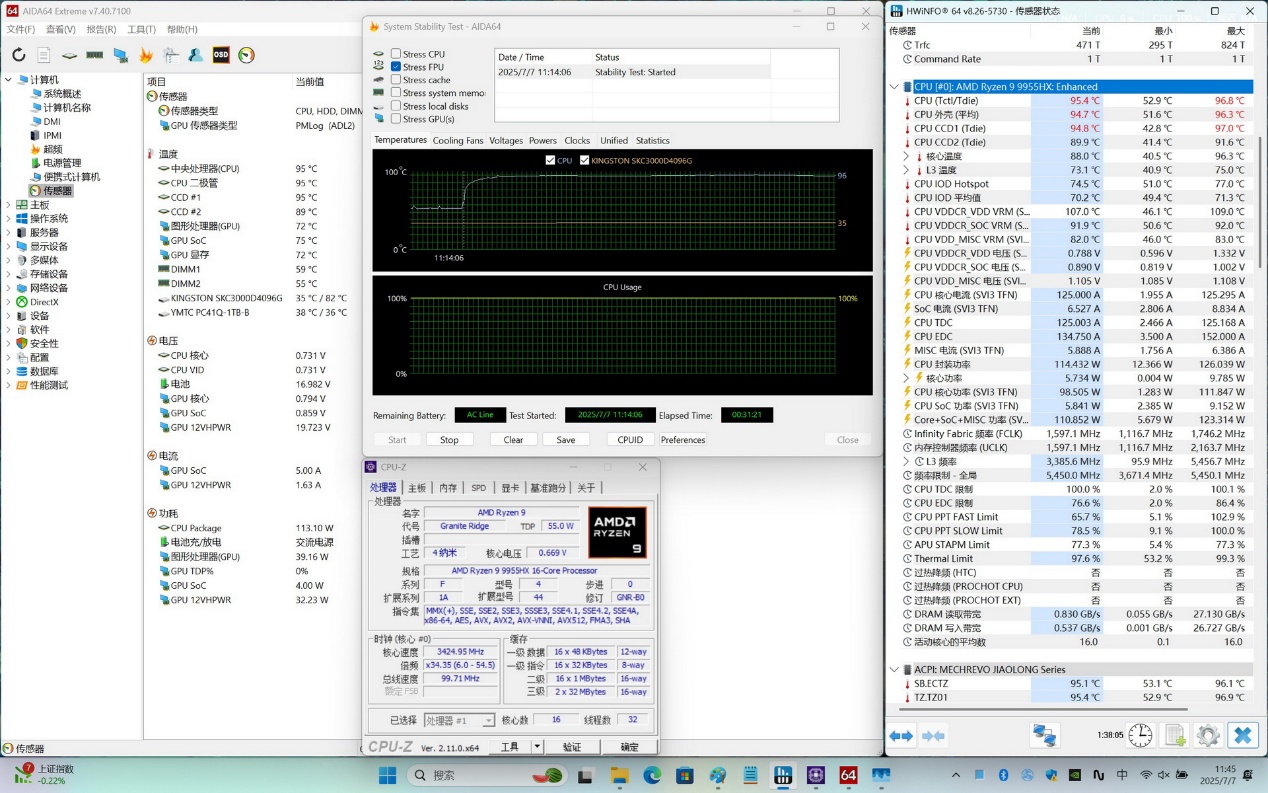
Task: Click the Windows Start button
Action: click(x=388, y=775)
